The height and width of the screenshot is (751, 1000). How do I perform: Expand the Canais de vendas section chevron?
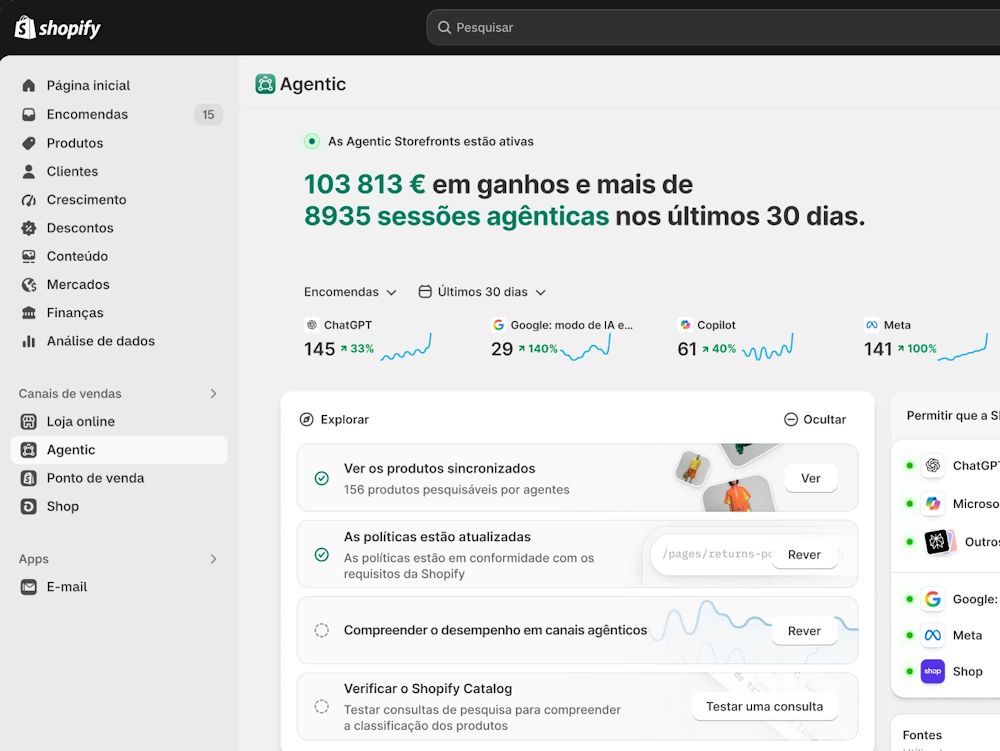click(214, 393)
